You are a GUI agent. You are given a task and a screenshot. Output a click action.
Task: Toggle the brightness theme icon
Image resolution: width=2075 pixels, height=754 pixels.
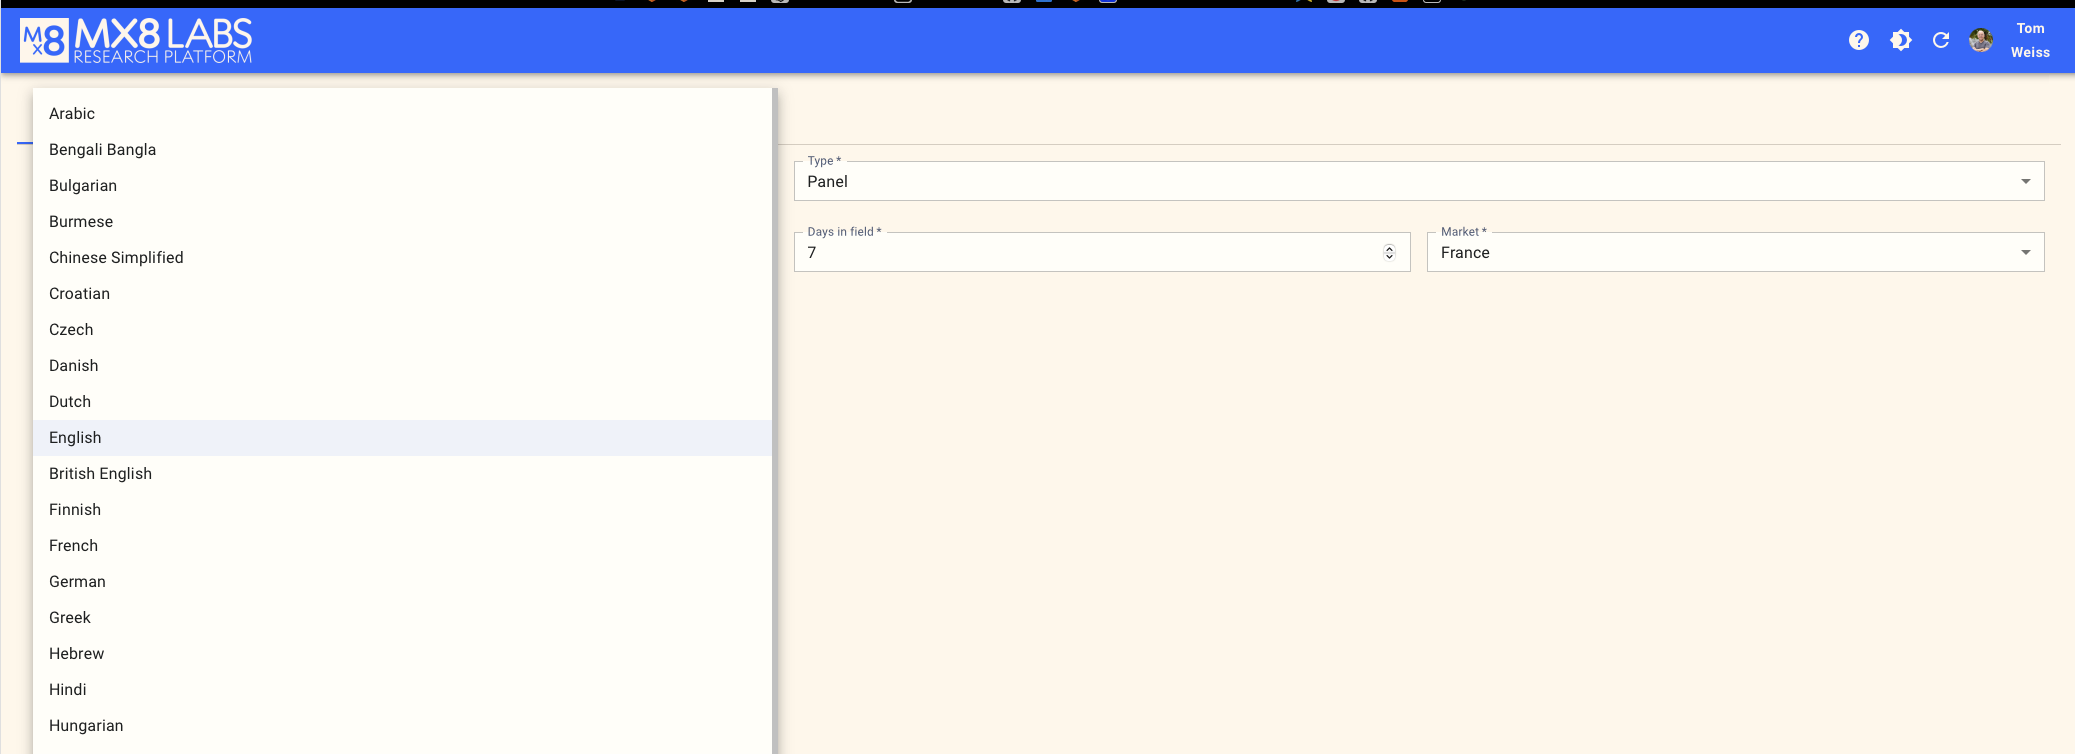[x=1900, y=40]
